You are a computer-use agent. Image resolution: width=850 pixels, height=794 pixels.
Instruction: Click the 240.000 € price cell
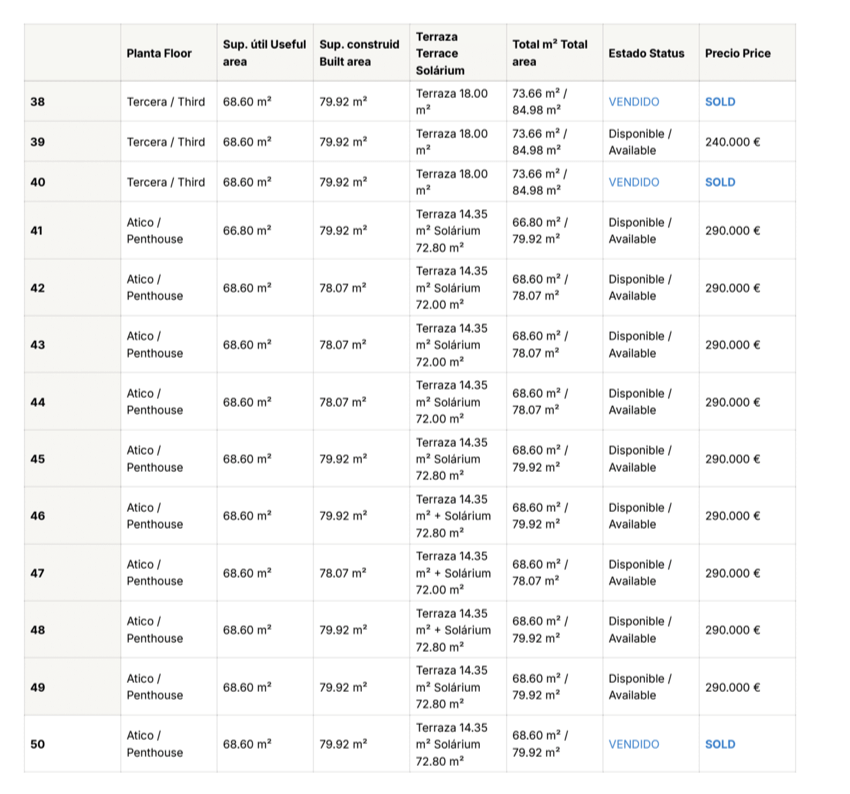(x=732, y=142)
